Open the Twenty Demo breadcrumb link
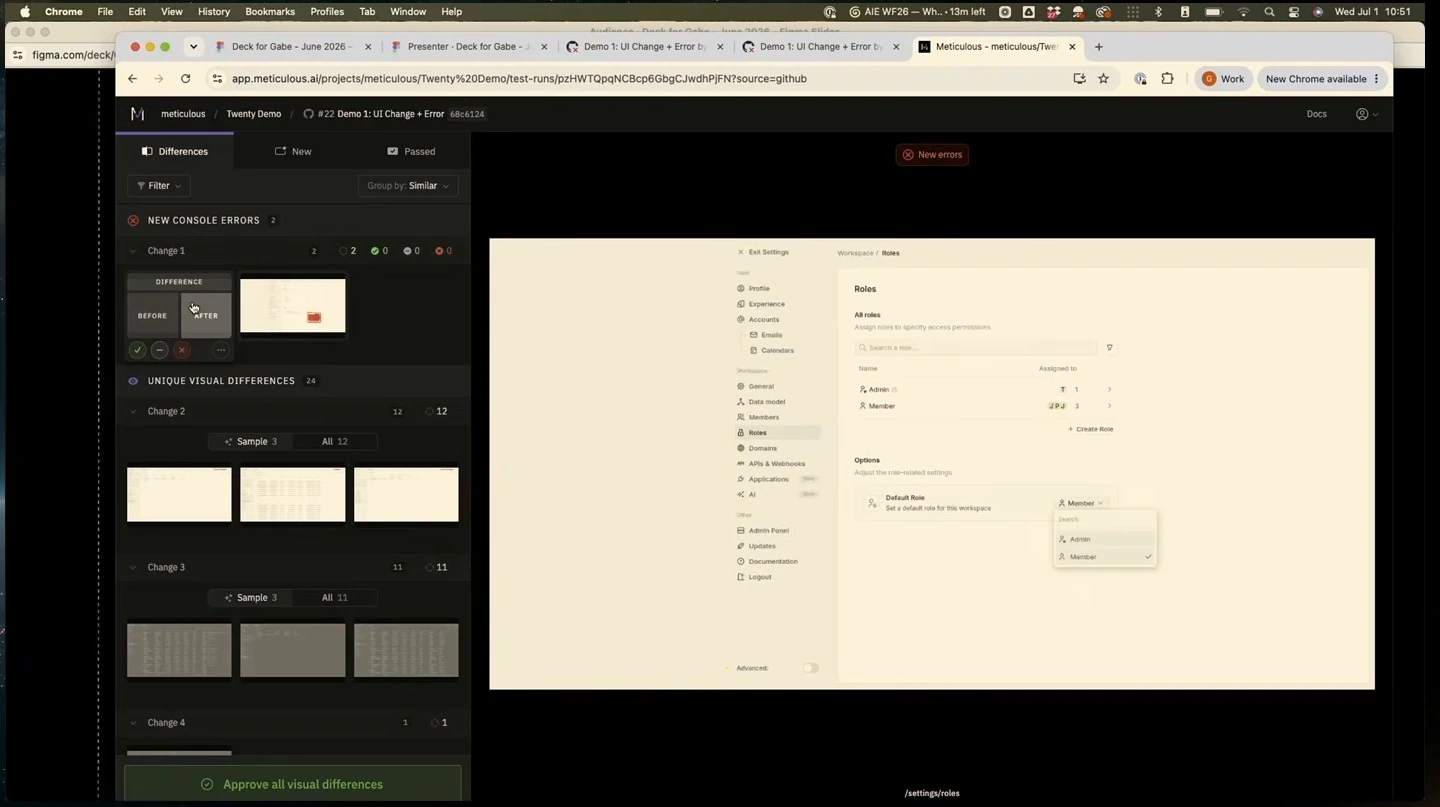This screenshot has width=1440, height=807. (254, 114)
